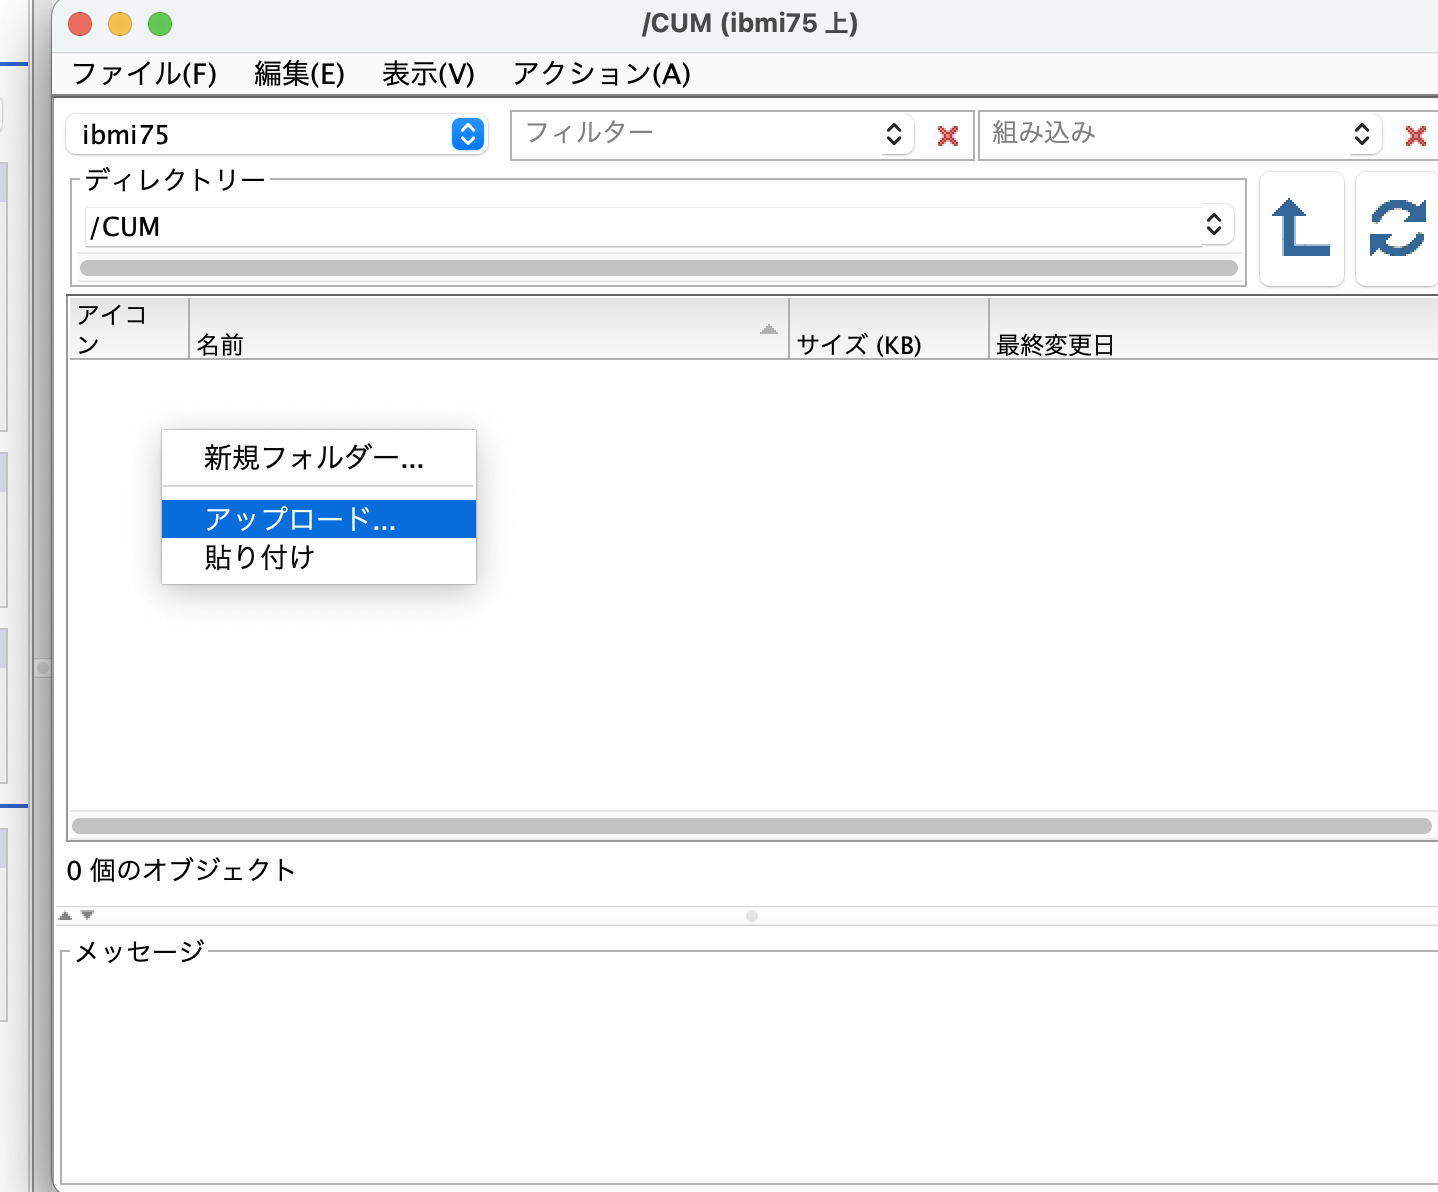Screen dimensions: 1438x1192
Task: Choose 新規フォルダー... from context menu
Action: click(x=319, y=458)
